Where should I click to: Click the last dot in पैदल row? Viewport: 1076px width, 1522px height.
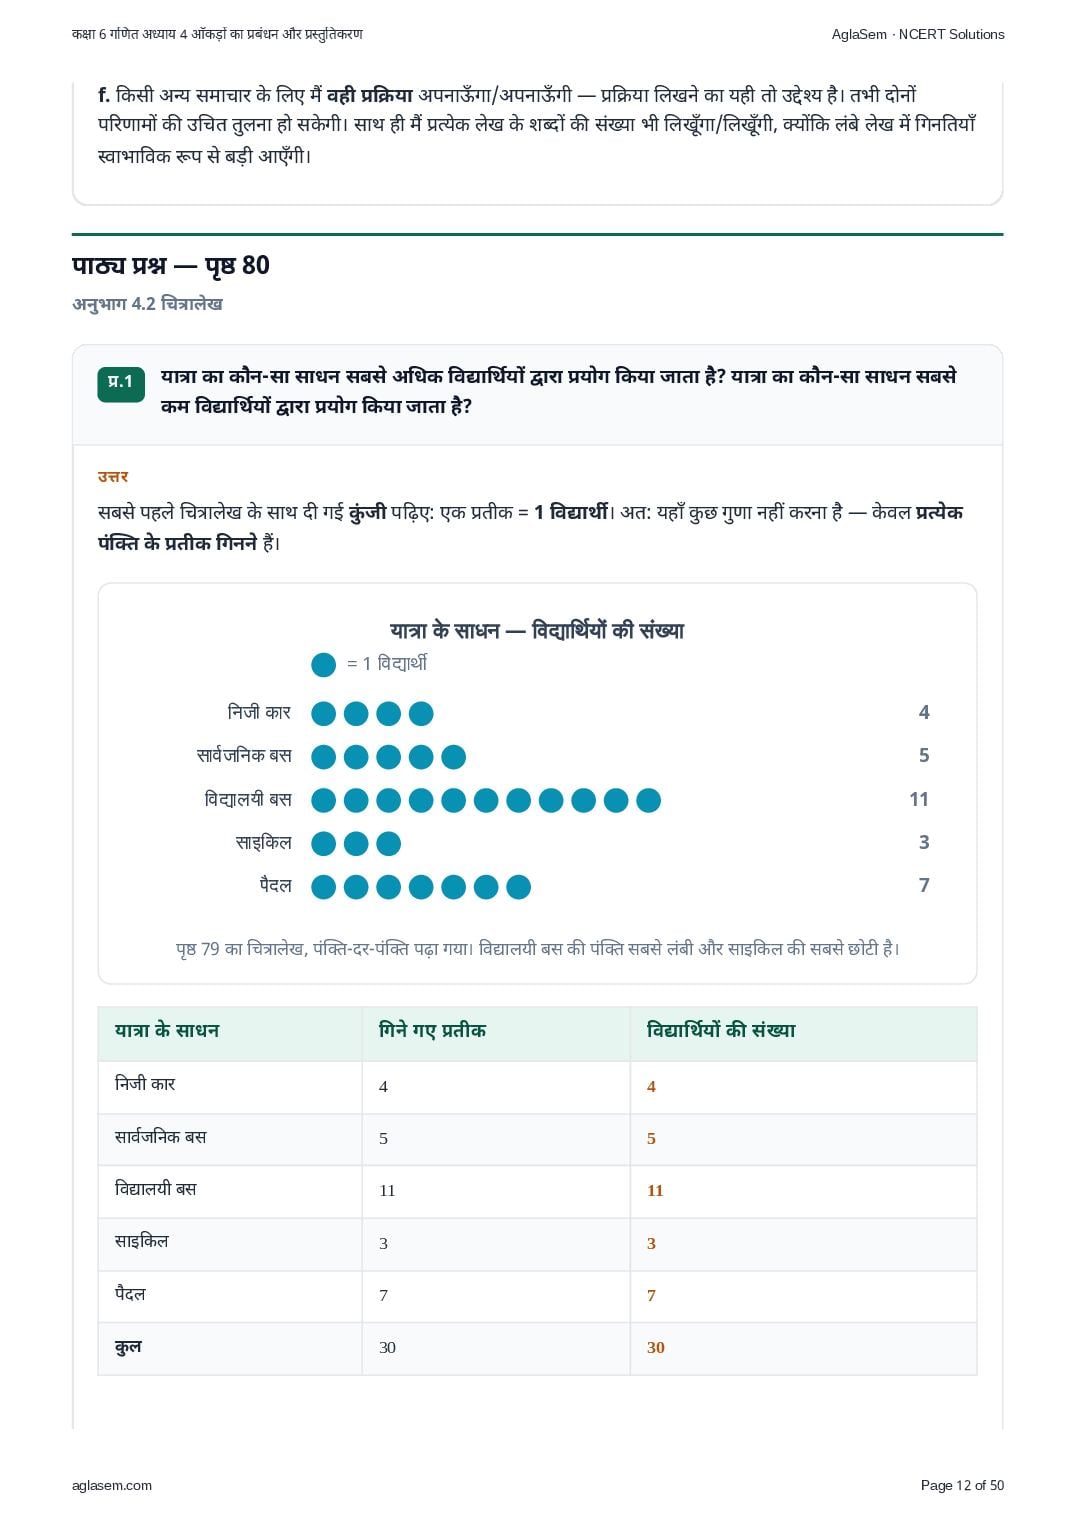point(518,887)
